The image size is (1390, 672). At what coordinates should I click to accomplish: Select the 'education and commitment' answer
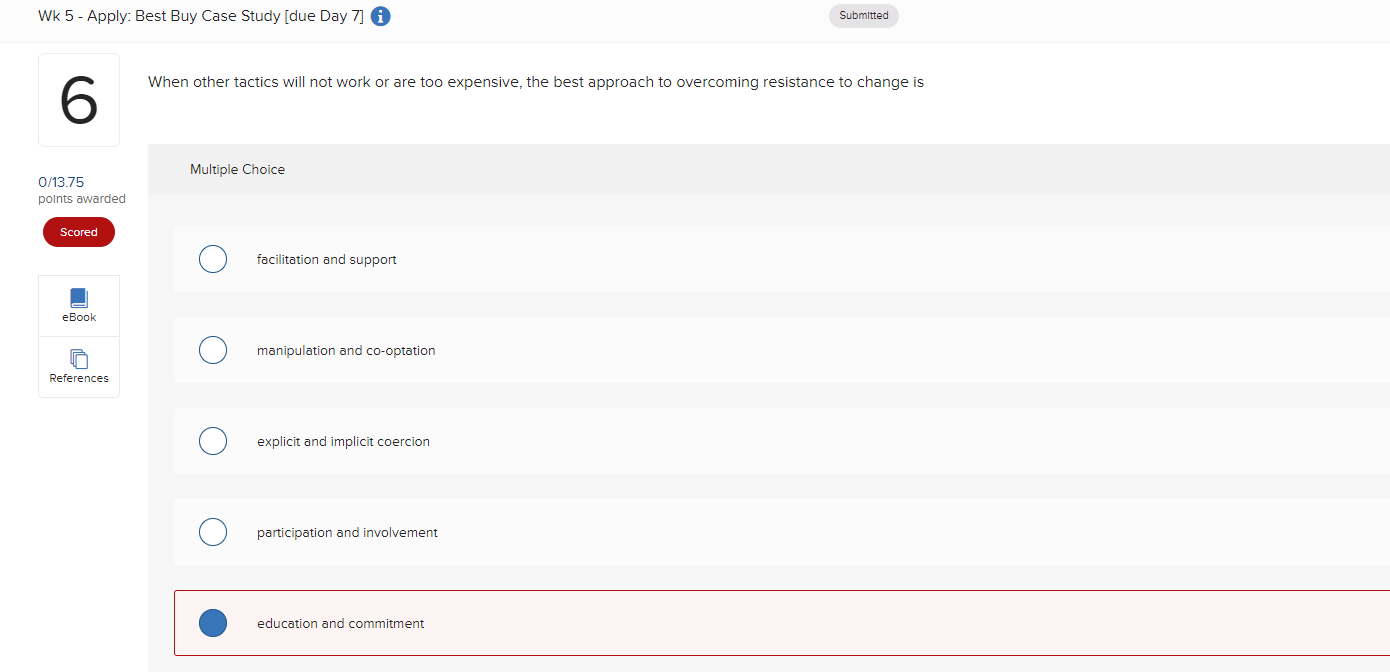point(213,622)
